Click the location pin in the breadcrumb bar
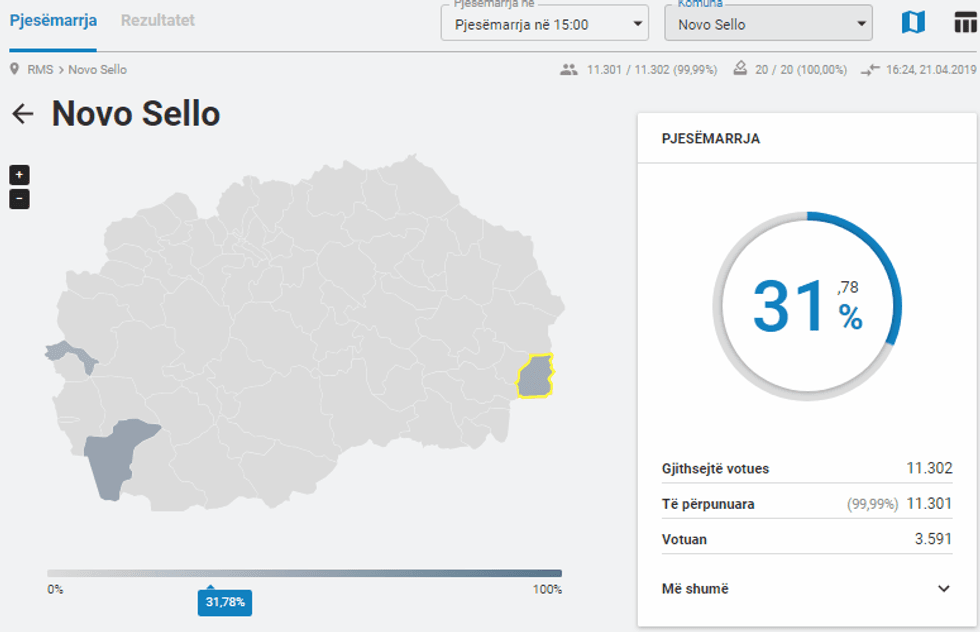The height and width of the screenshot is (632, 980). [x=12, y=69]
